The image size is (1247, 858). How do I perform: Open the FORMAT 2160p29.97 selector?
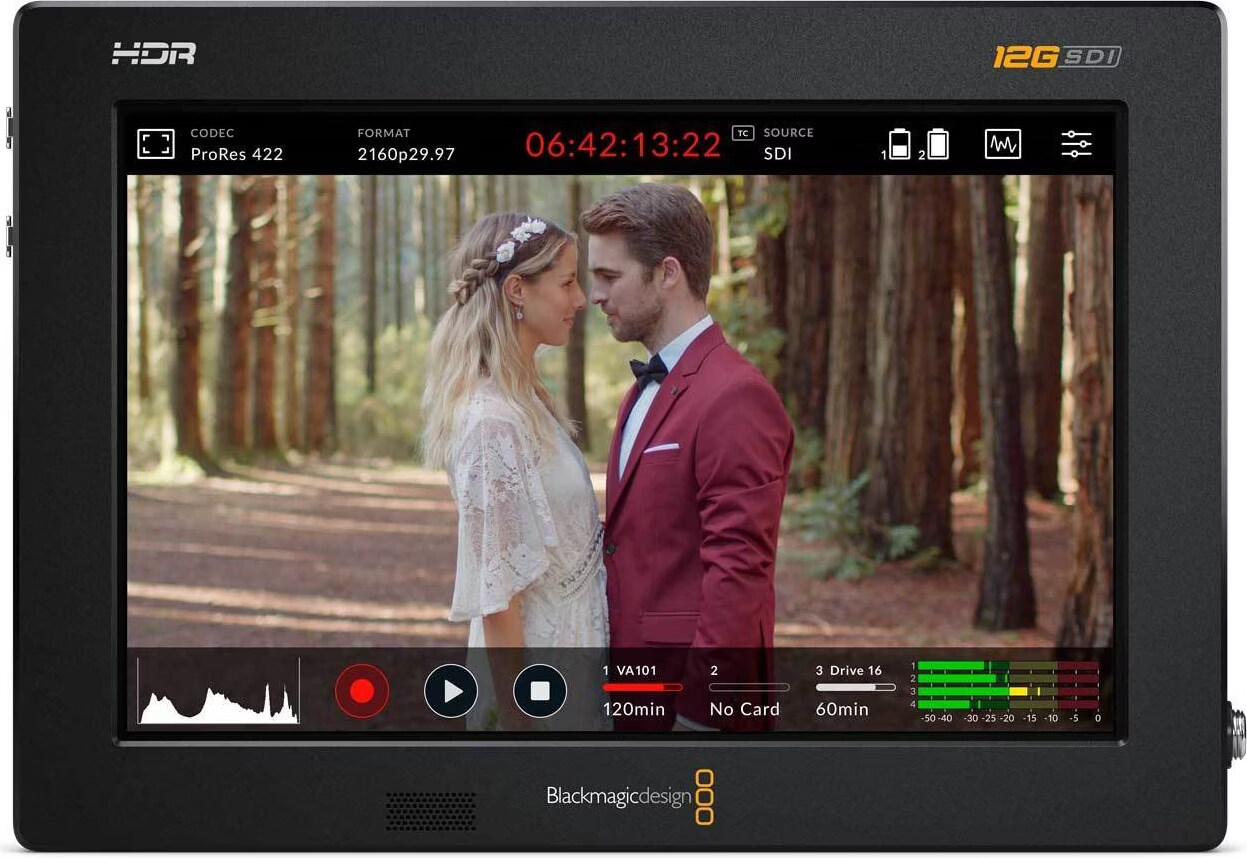[x=404, y=145]
